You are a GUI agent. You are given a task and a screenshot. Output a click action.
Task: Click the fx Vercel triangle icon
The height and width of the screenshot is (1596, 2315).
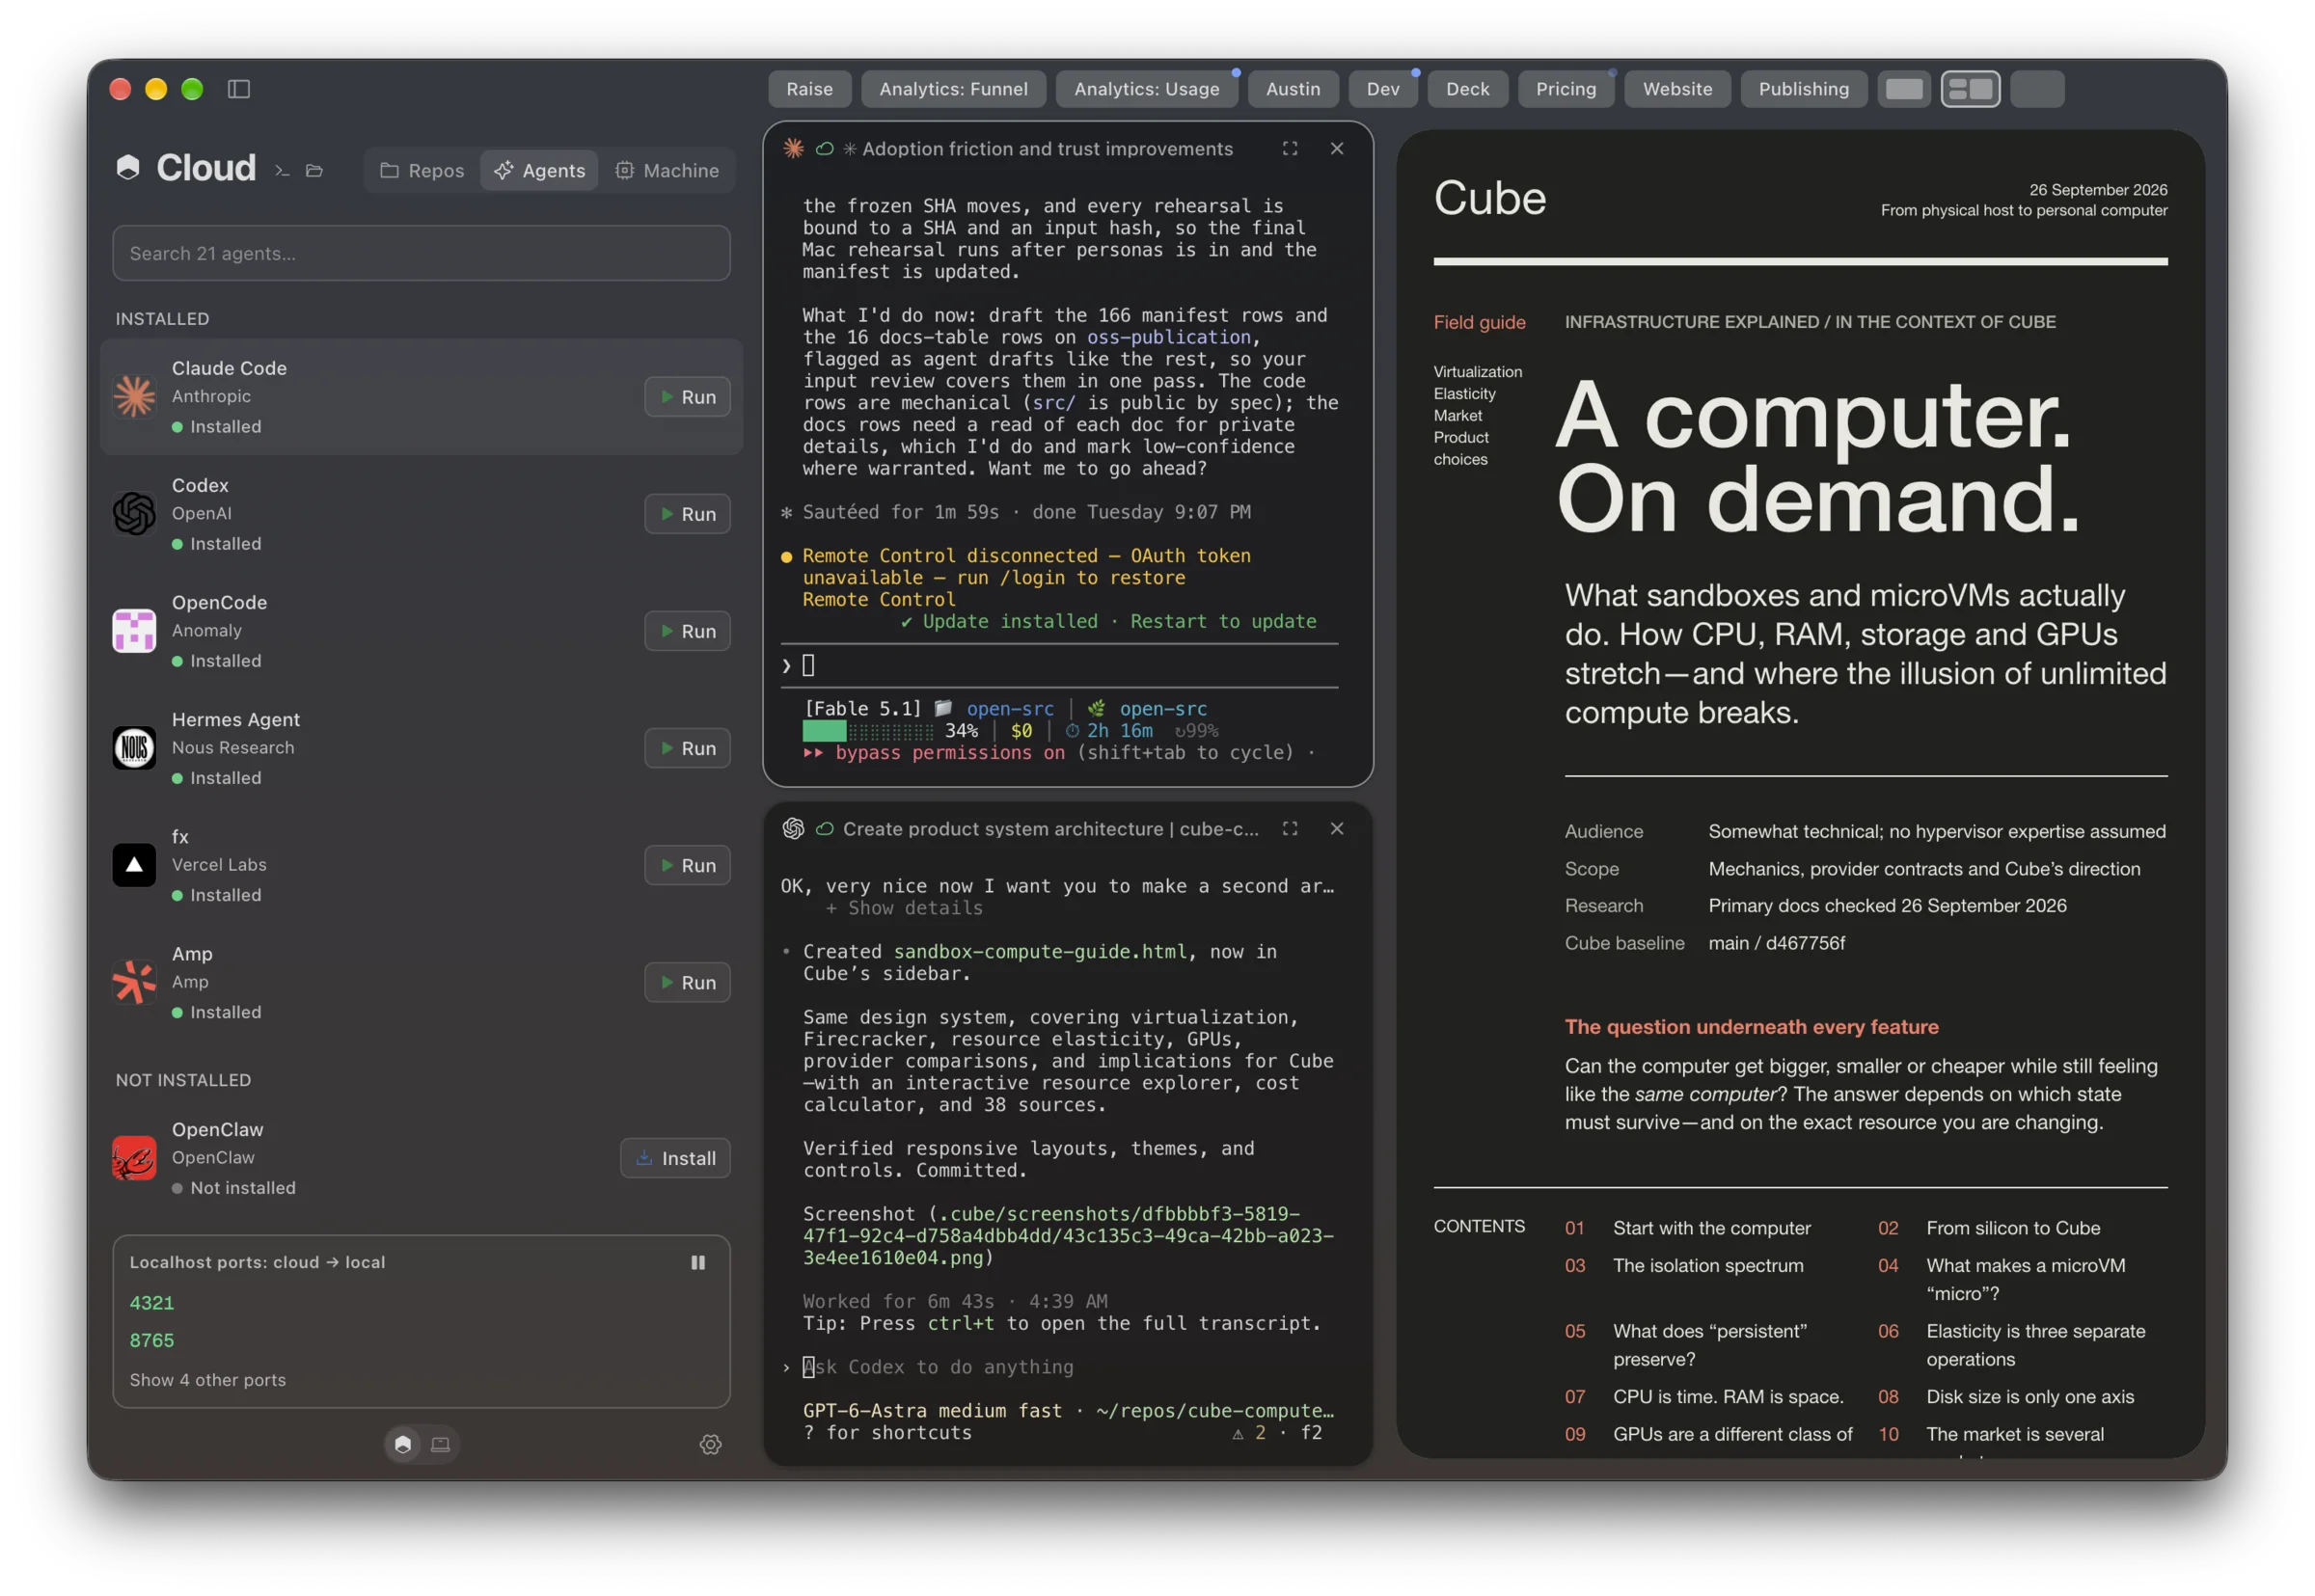point(134,864)
